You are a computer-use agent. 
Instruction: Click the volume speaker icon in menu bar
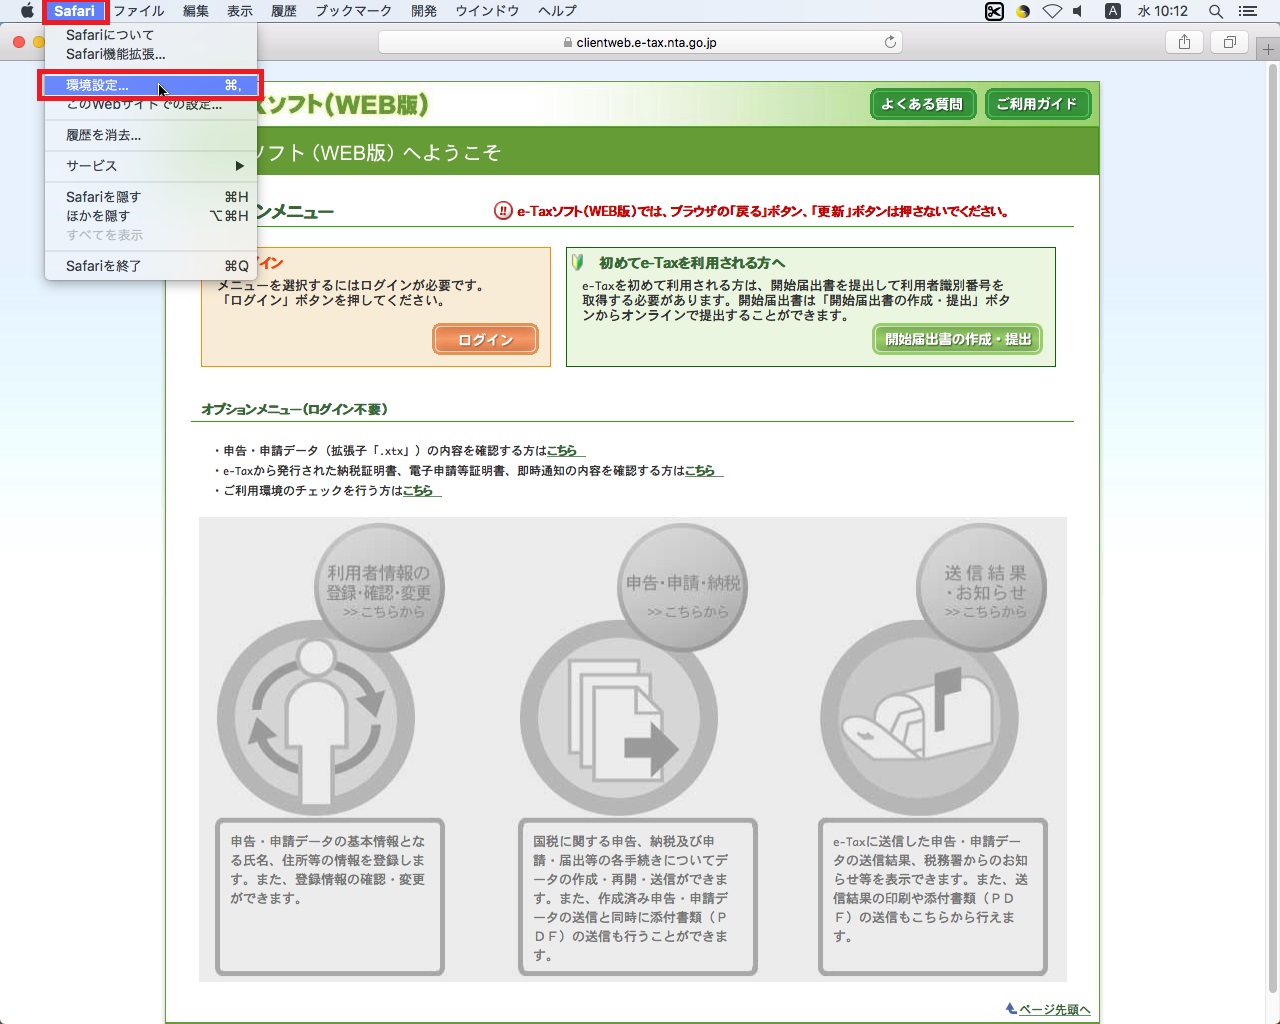1078,12
